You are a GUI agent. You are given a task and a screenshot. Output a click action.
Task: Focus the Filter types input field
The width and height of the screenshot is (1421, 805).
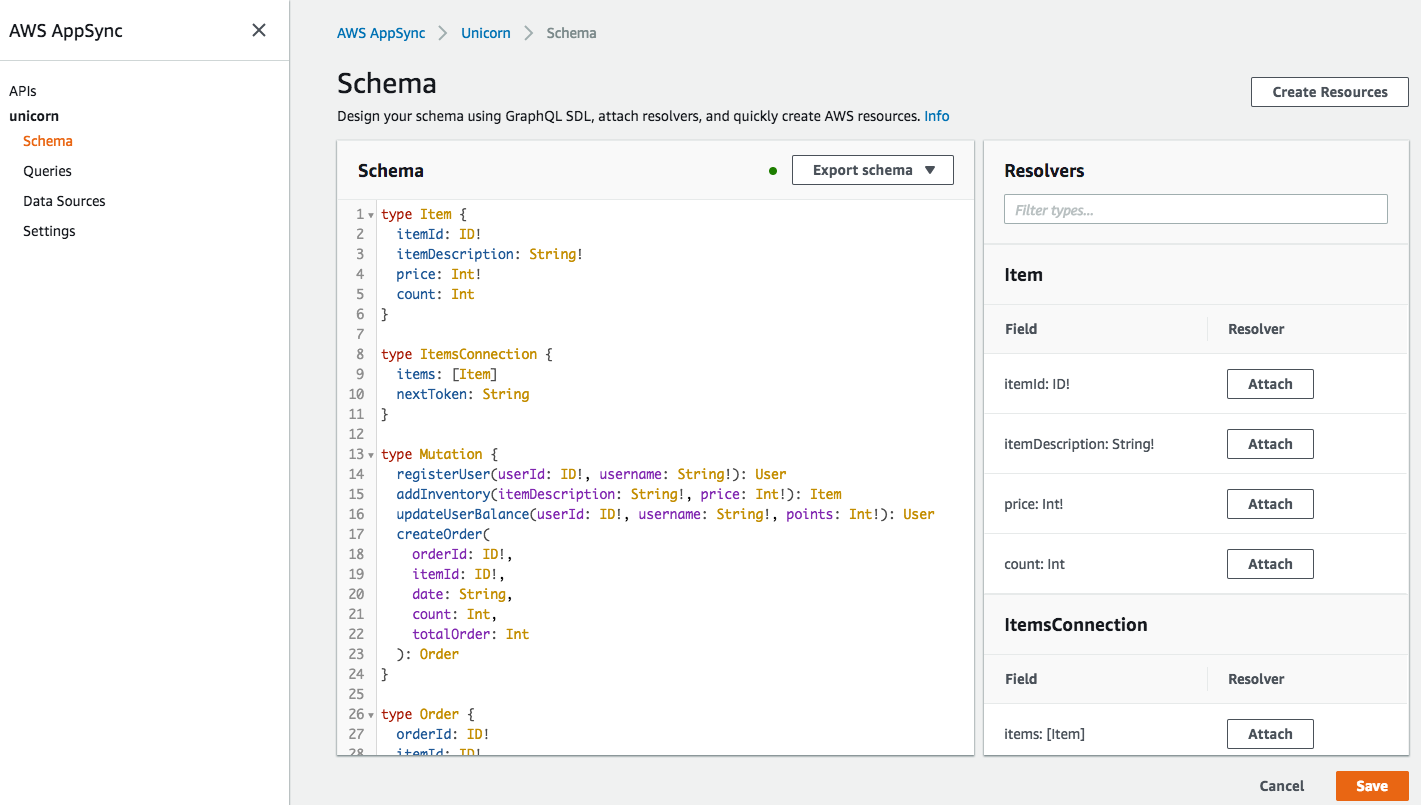1196,209
